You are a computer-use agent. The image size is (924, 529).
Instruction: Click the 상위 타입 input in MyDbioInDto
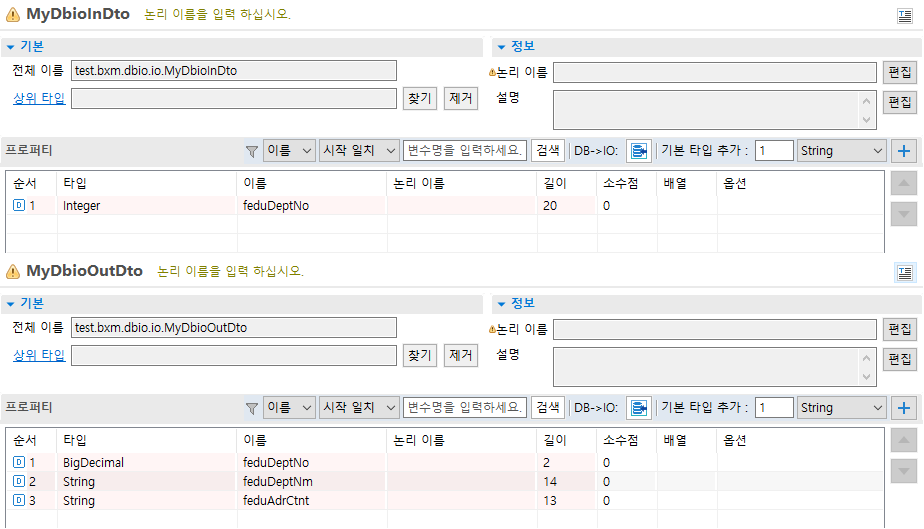234,98
